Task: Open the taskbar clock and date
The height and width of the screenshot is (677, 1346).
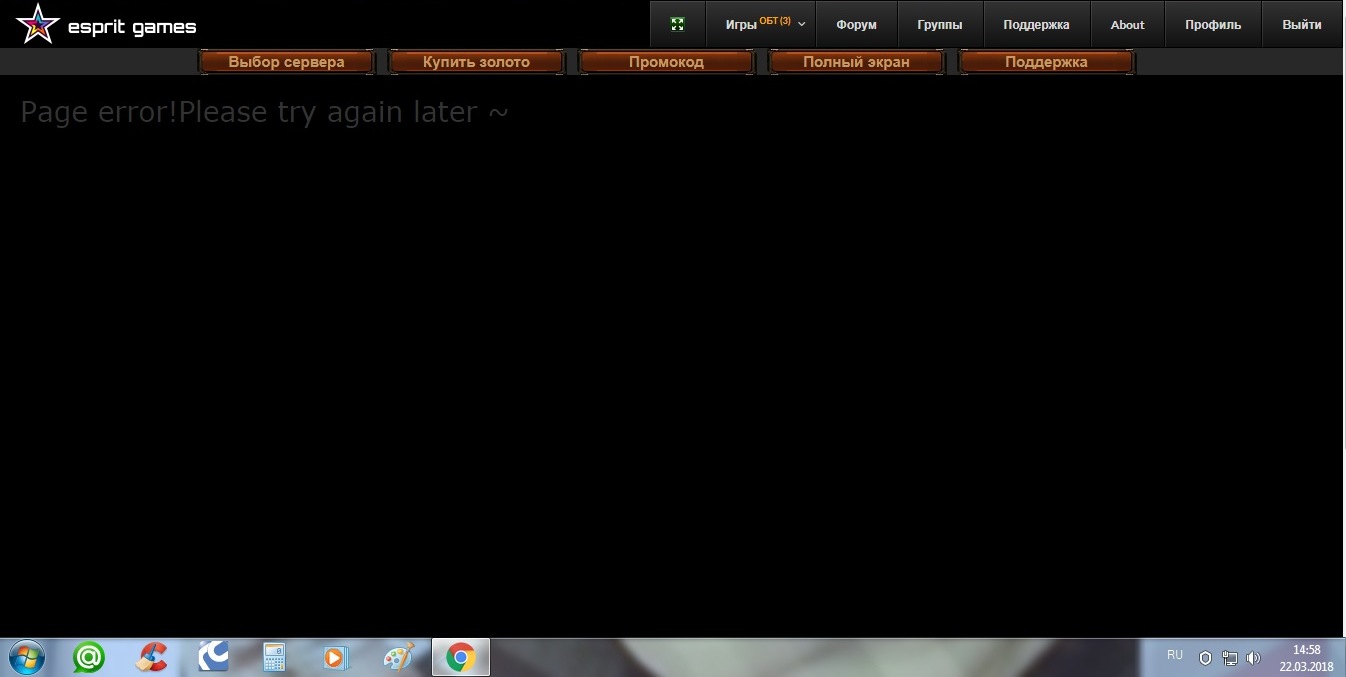Action: pyautogui.click(x=1306, y=657)
